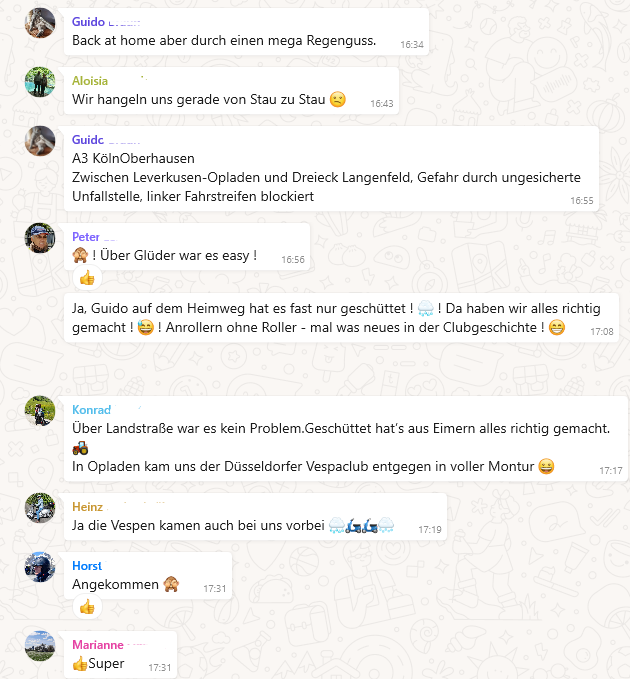The image size is (630, 679).
Task: Select the A3 KölnOberhausen traffic message
Action: click(332, 169)
